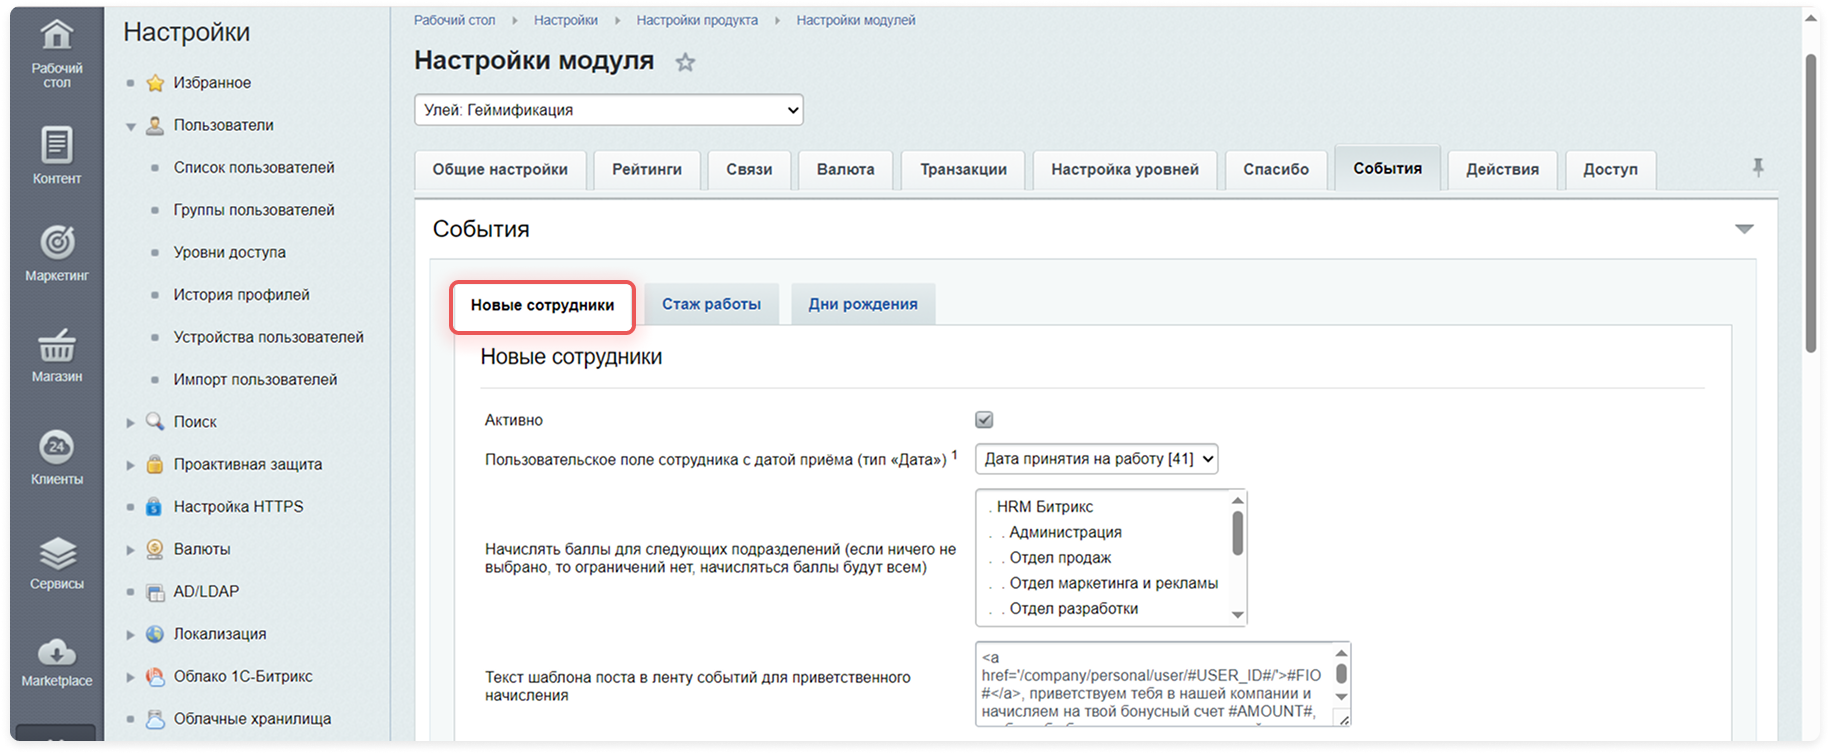Pin the tab panel with pin icon
Screen dimensions: 1830x755
pos(1758,168)
